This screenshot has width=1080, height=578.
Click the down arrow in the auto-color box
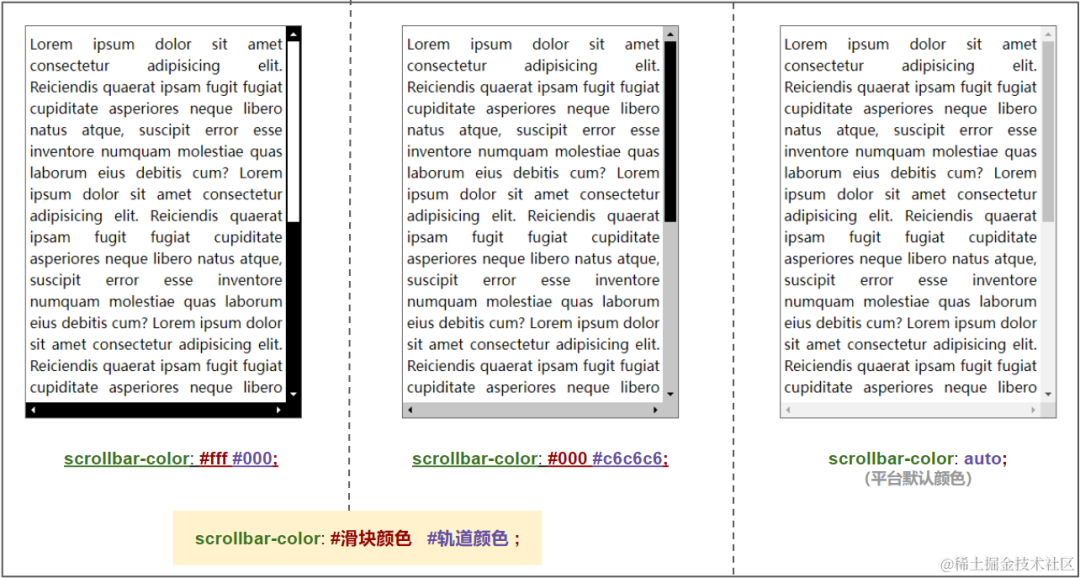pos(1048,394)
